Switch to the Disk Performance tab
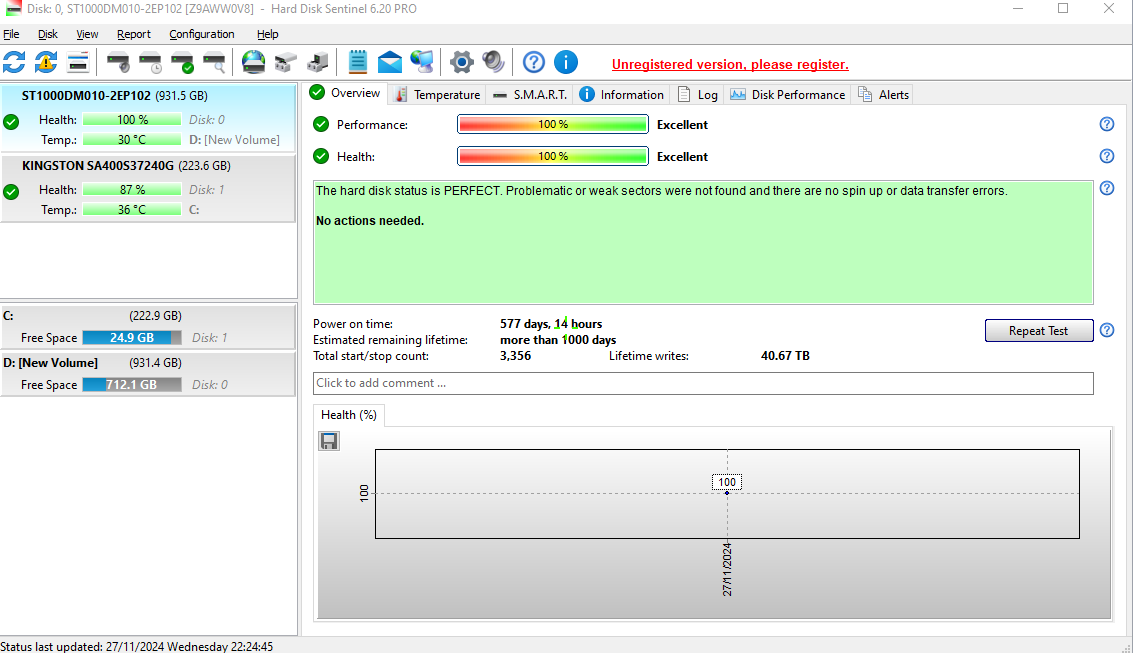The width and height of the screenshot is (1133, 653). [788, 95]
